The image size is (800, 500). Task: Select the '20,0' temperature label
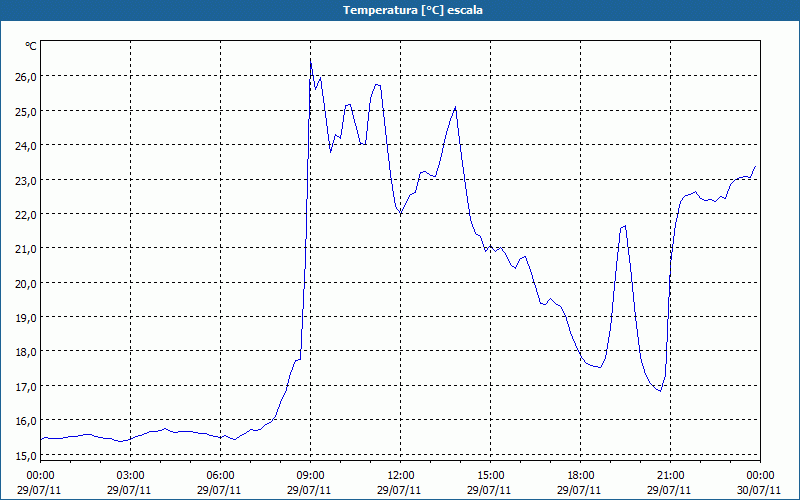(26, 284)
